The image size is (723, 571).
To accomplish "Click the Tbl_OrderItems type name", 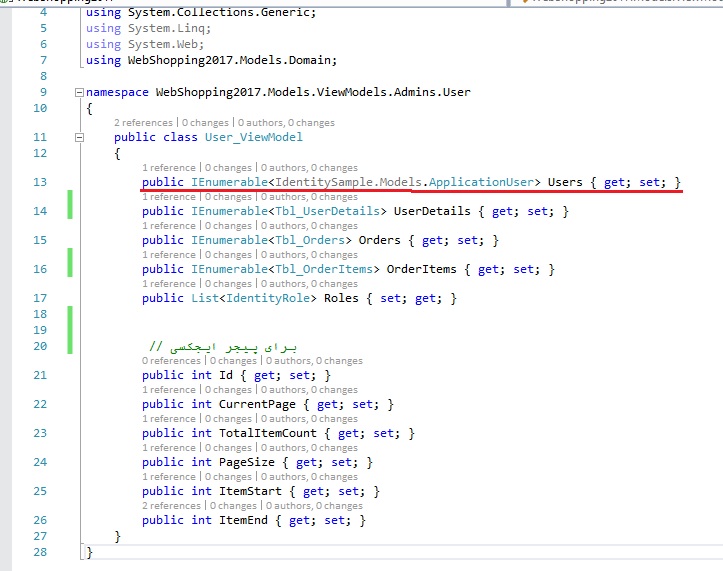I will [x=324, y=269].
